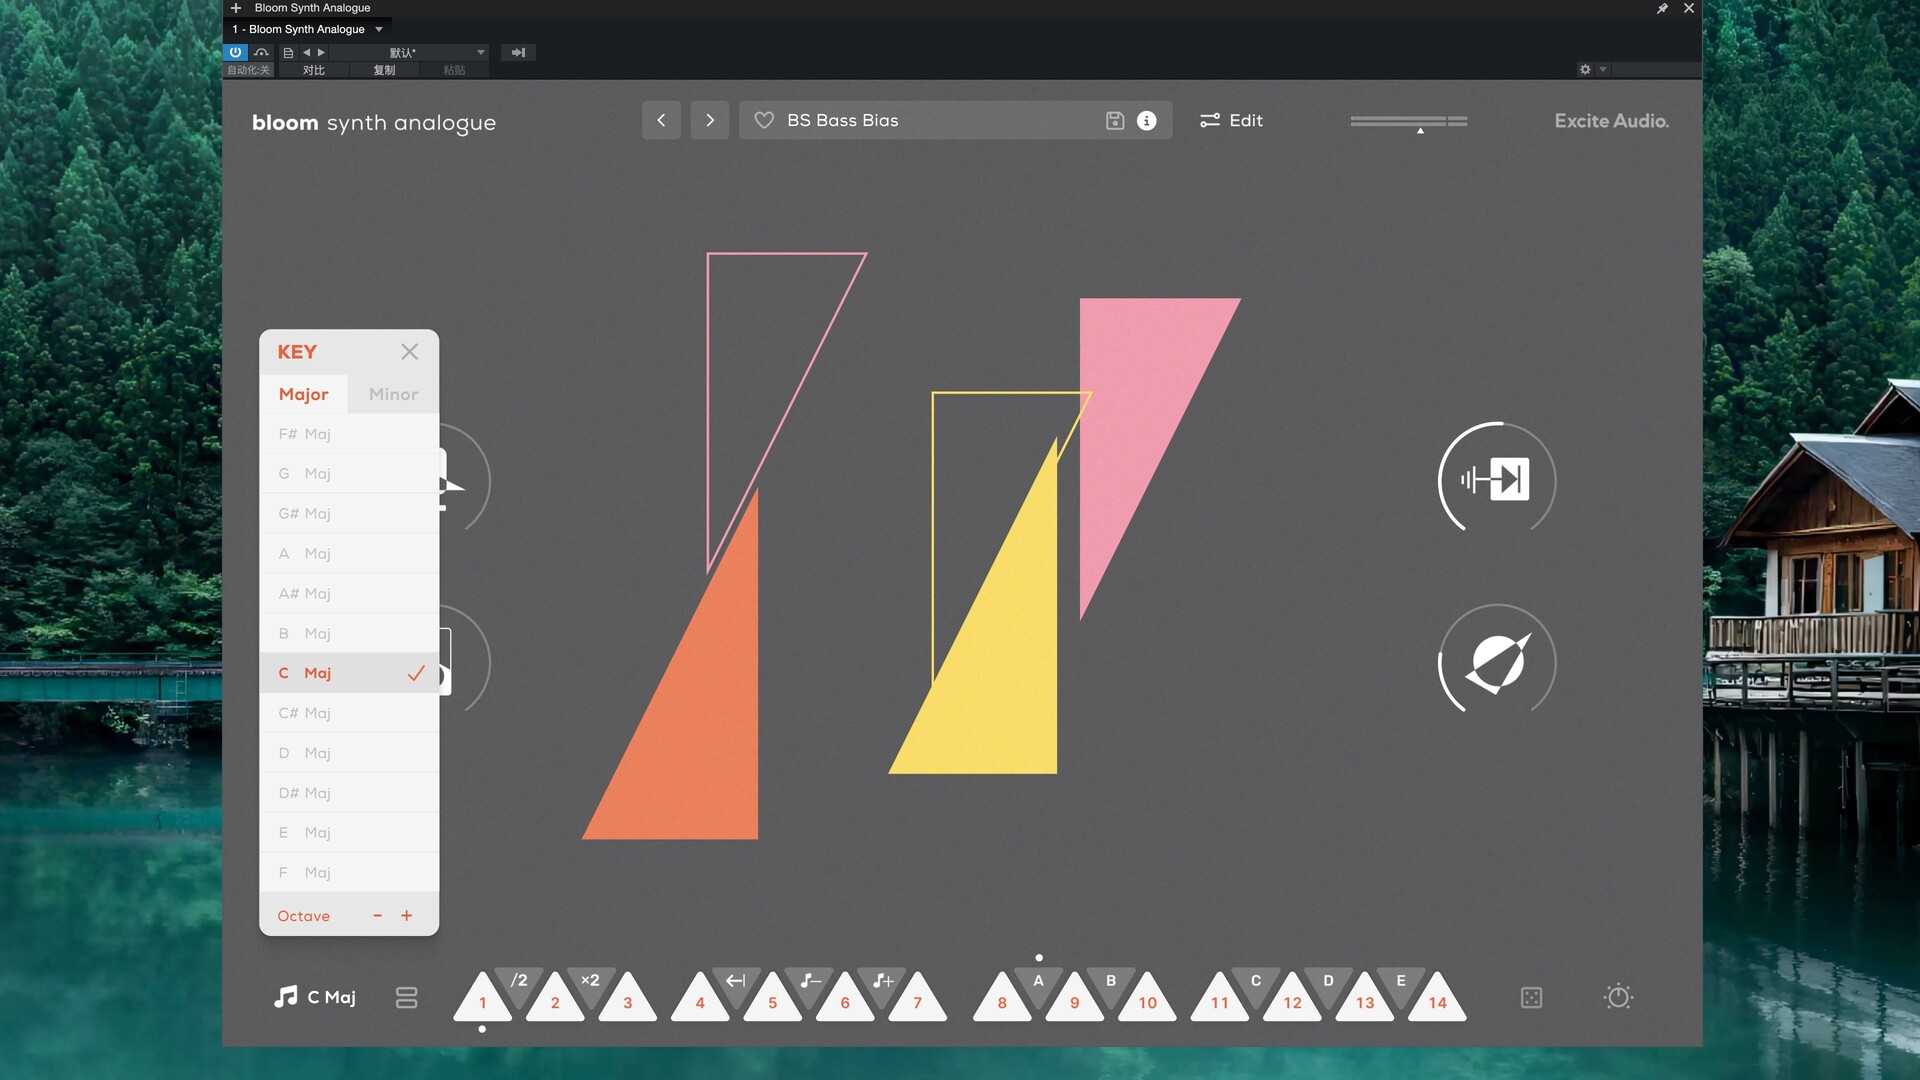Select F Maj key
Screen dimensions: 1920x1080
349,873
